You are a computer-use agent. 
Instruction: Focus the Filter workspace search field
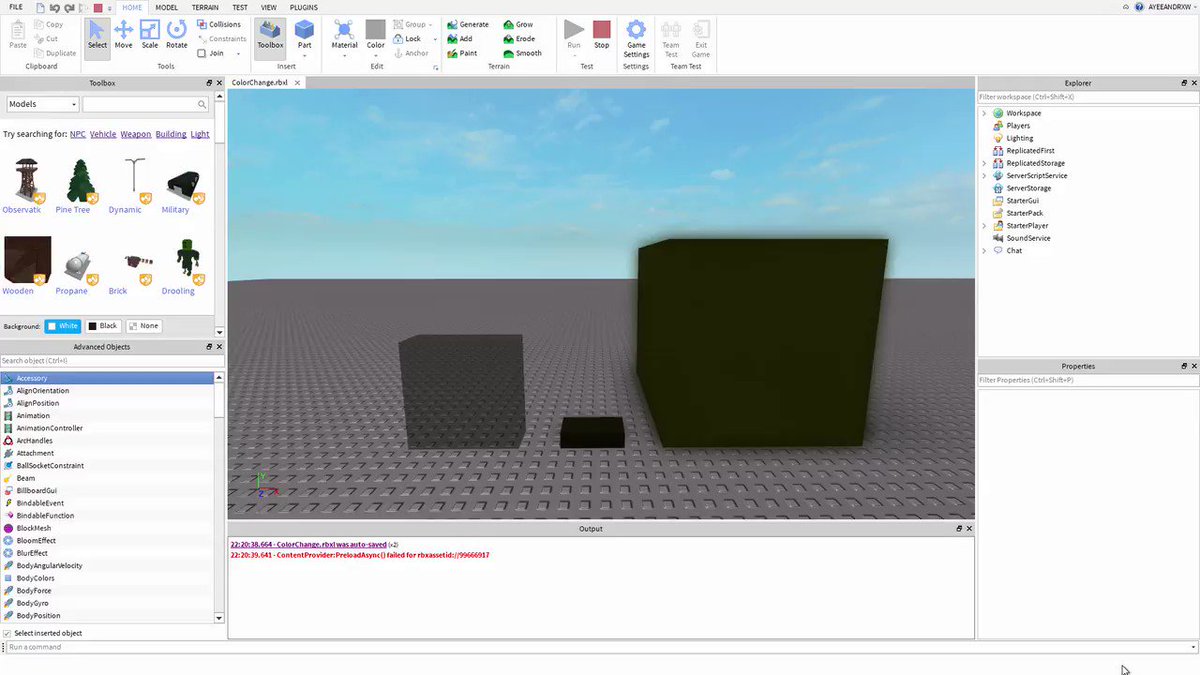(1087, 97)
